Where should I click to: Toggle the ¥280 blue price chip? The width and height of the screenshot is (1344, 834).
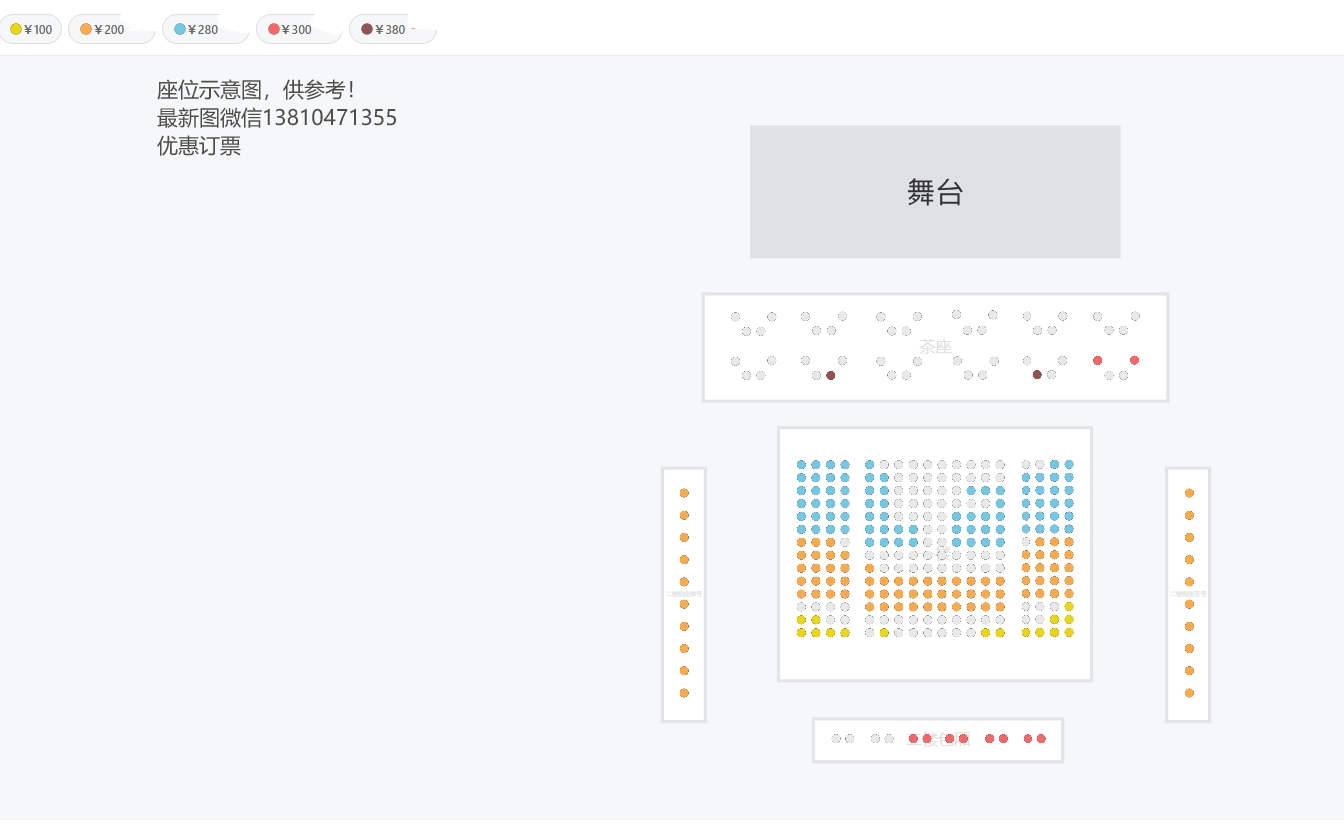pyautogui.click(x=197, y=30)
